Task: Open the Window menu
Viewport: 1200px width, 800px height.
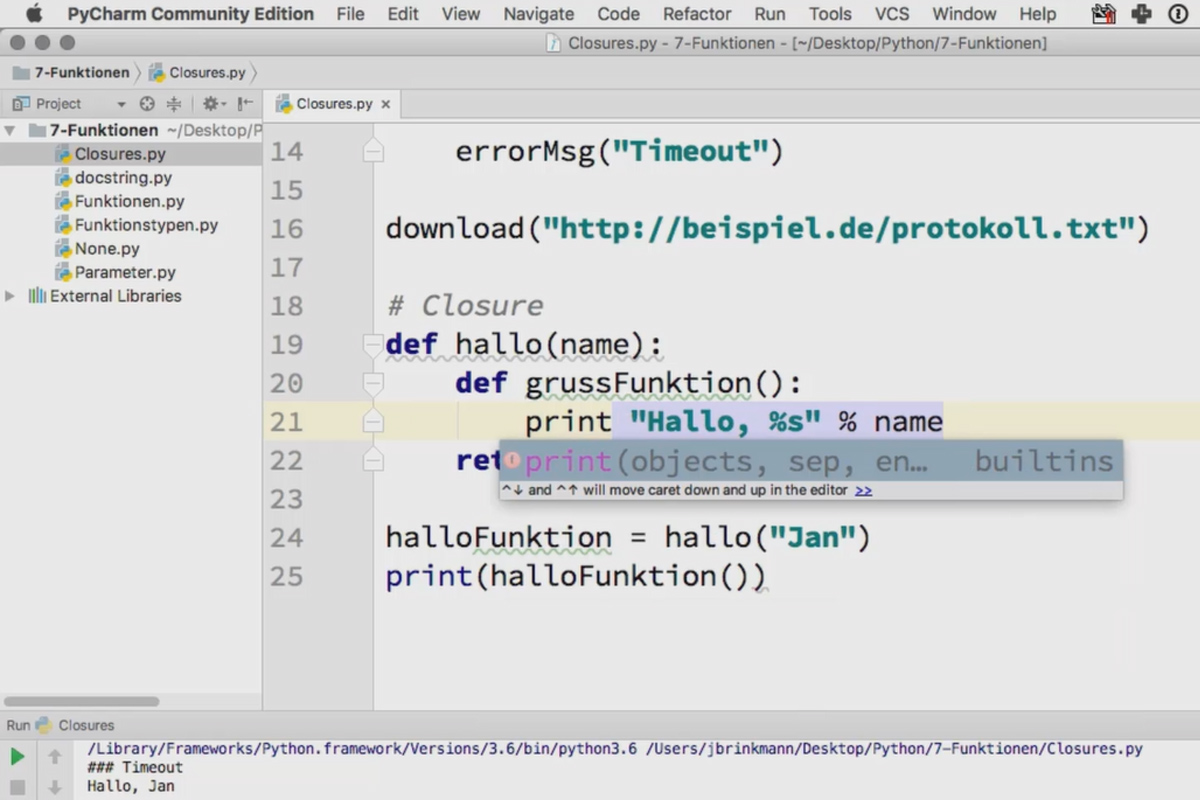Action: tap(964, 14)
